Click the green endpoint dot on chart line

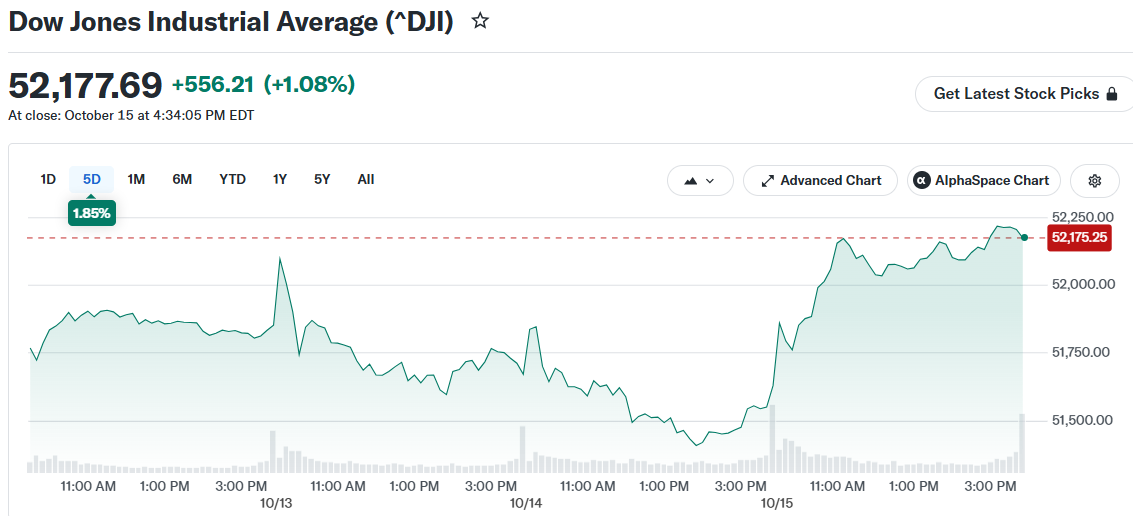pos(1024,238)
